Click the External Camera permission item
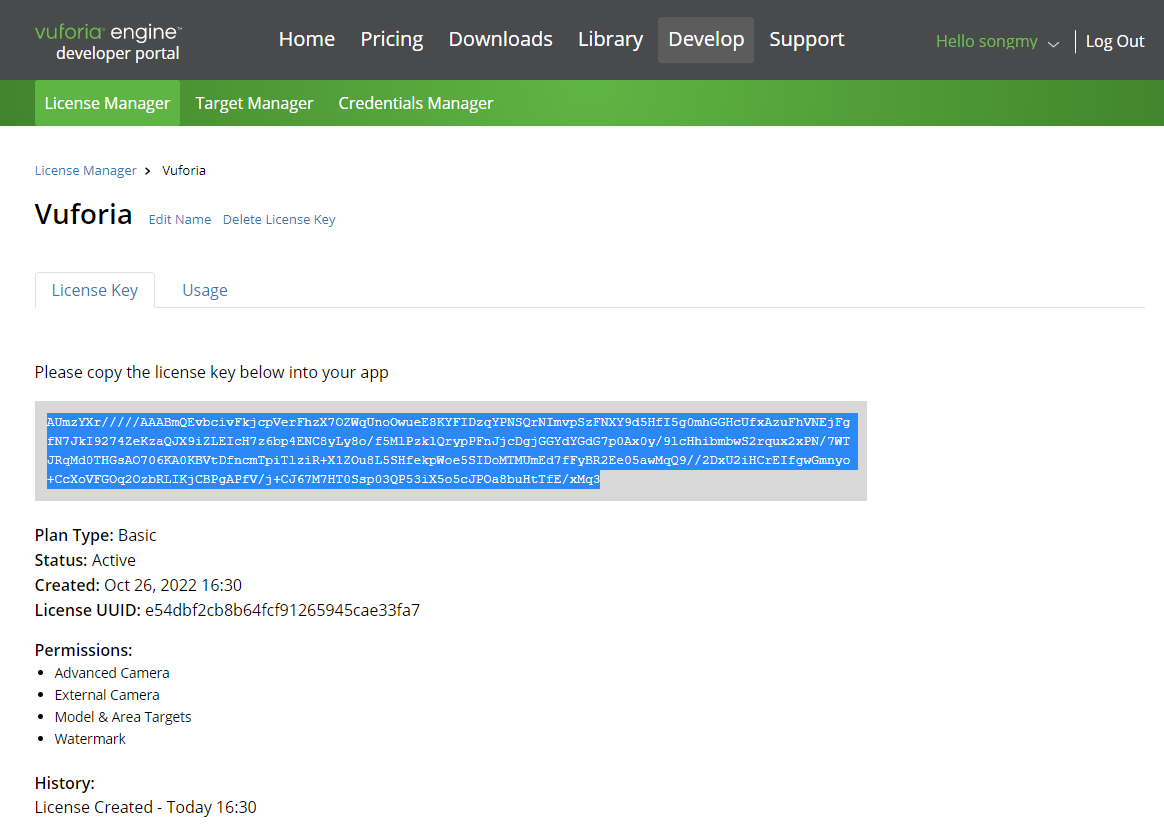Viewport: 1164px width, 832px height. [x=107, y=695]
